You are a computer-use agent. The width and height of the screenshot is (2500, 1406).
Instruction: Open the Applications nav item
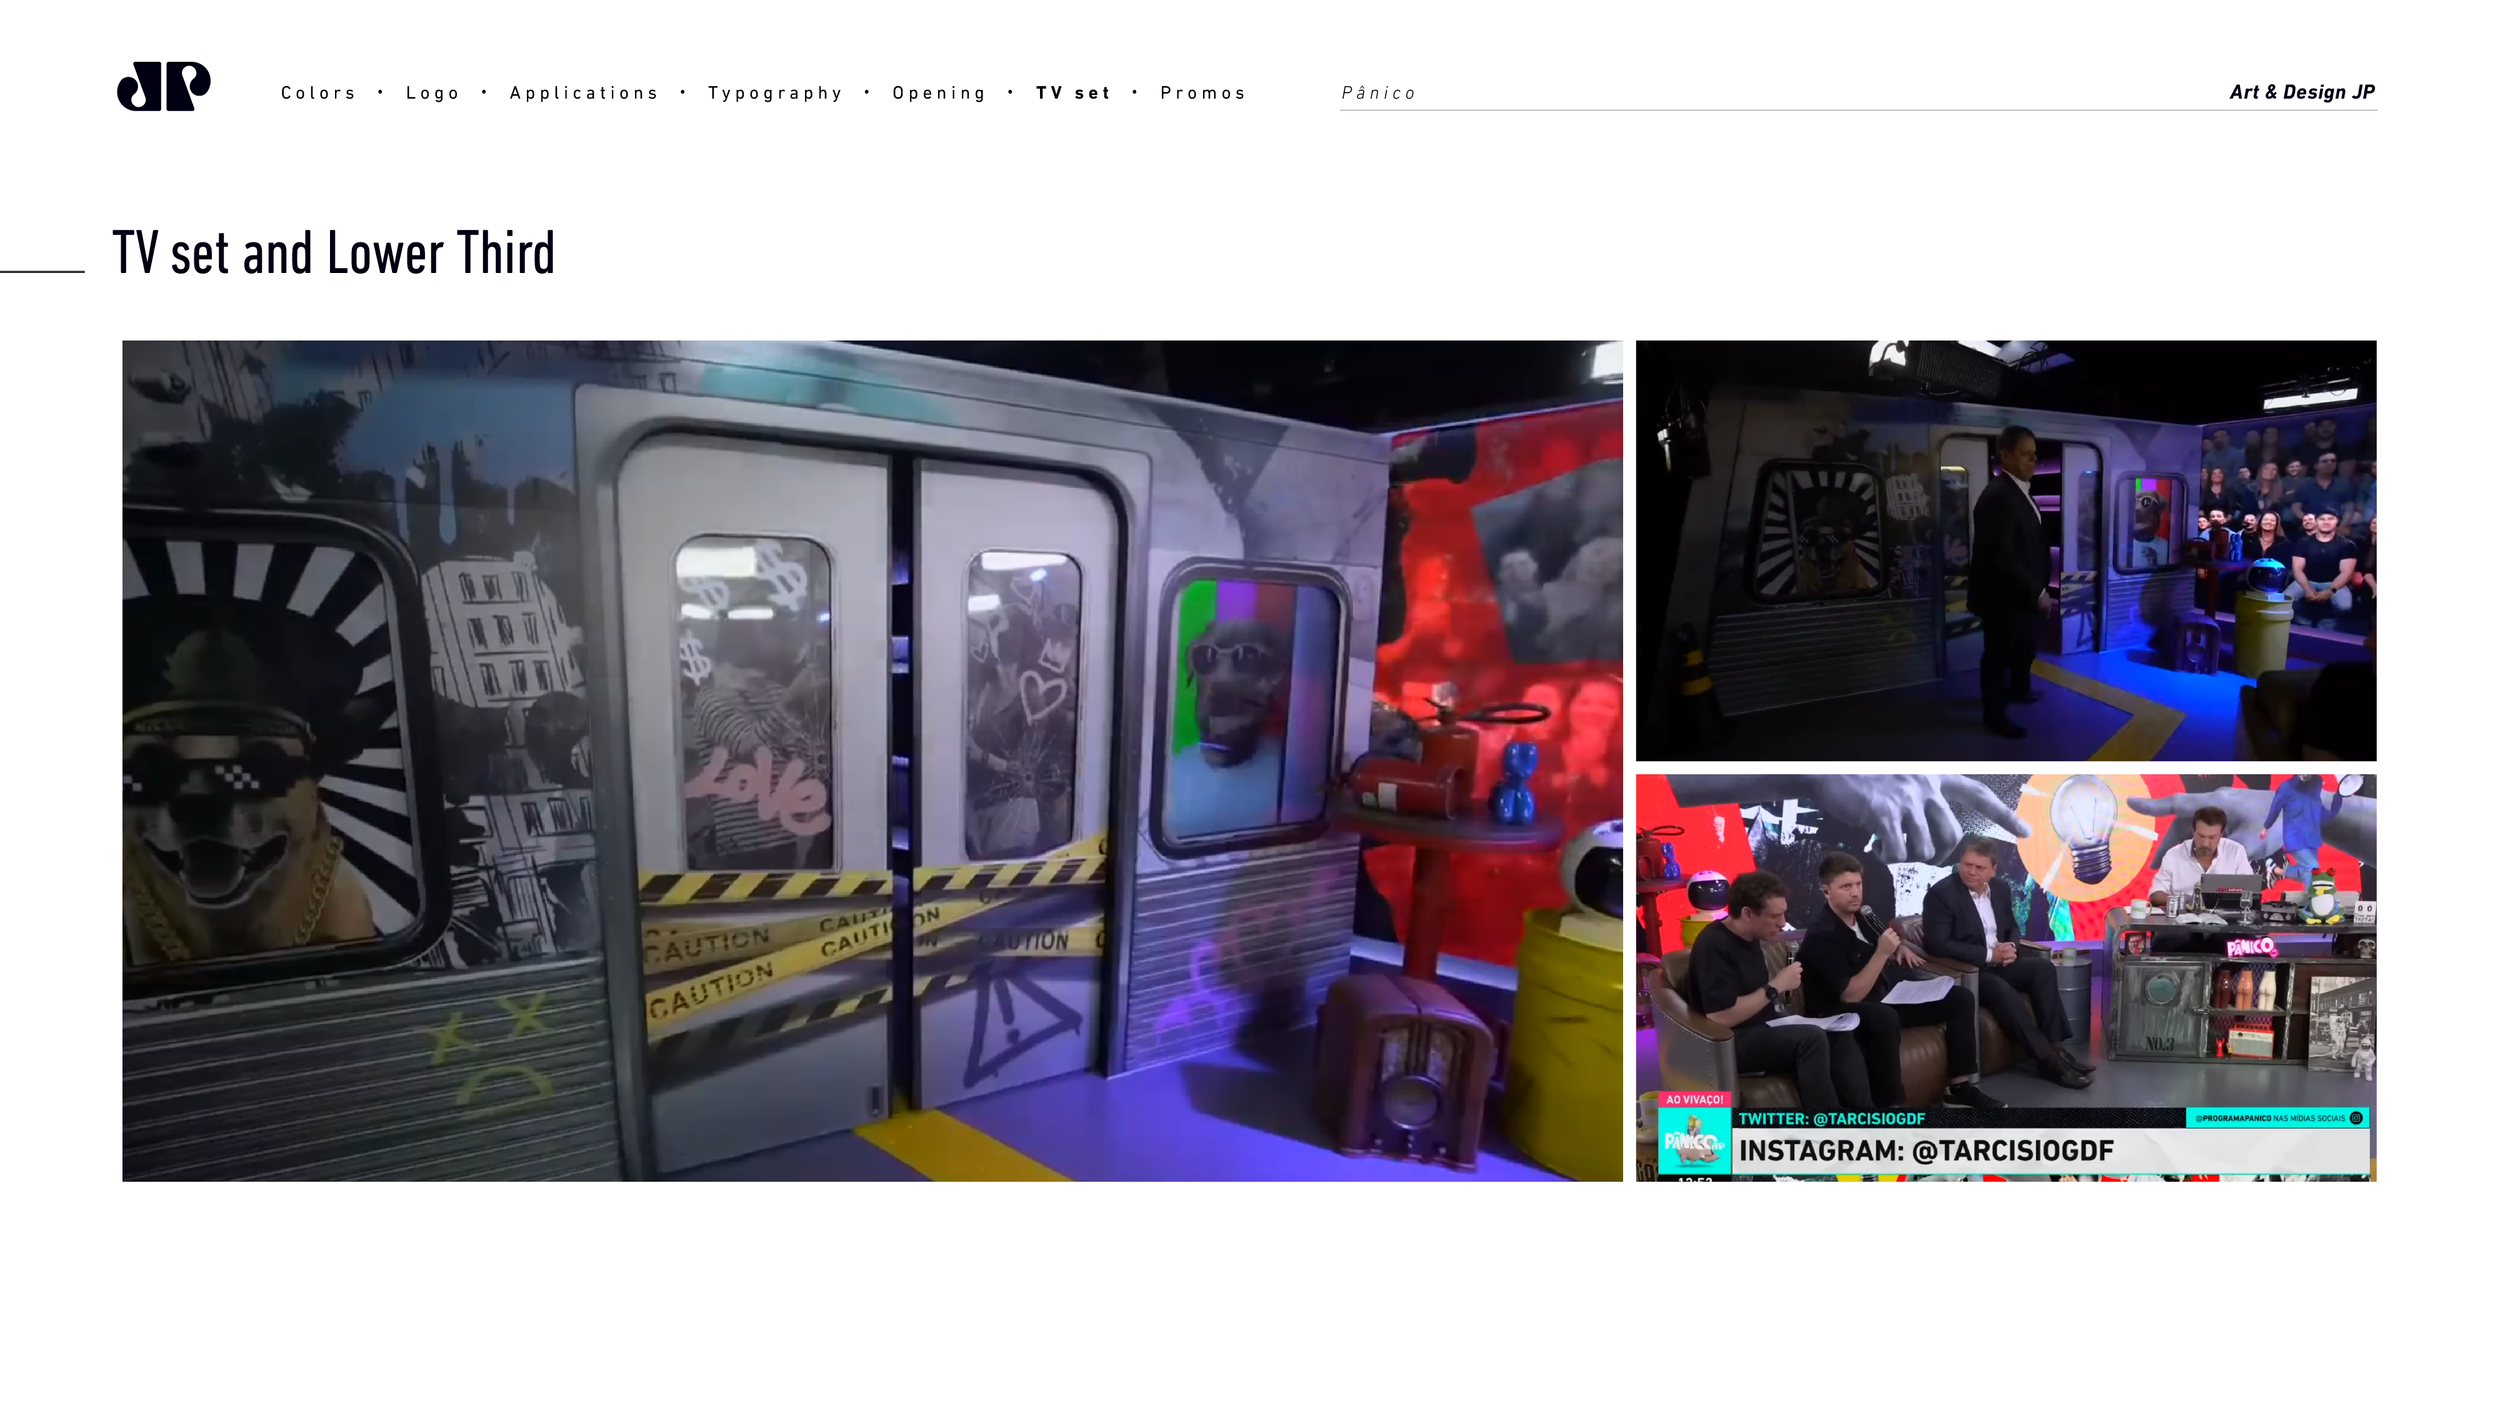point(584,93)
